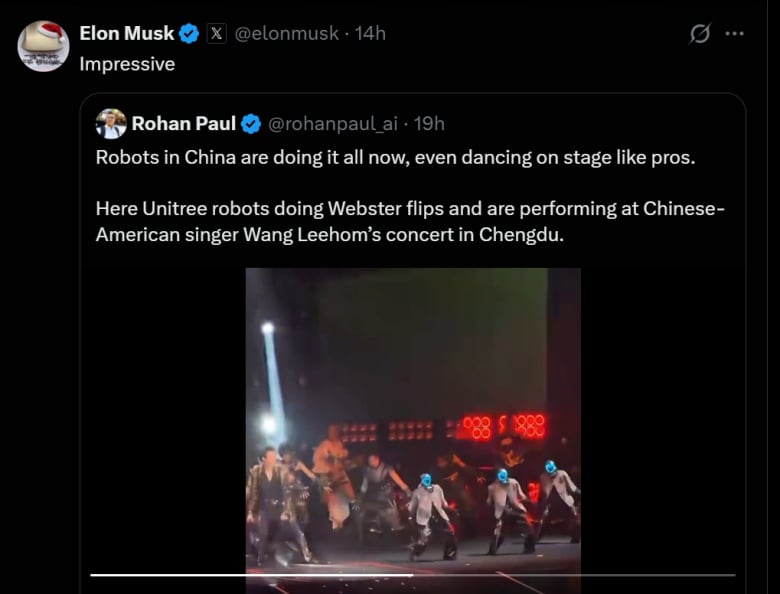
Task: Seek using the video progress bar
Action: (x=413, y=575)
